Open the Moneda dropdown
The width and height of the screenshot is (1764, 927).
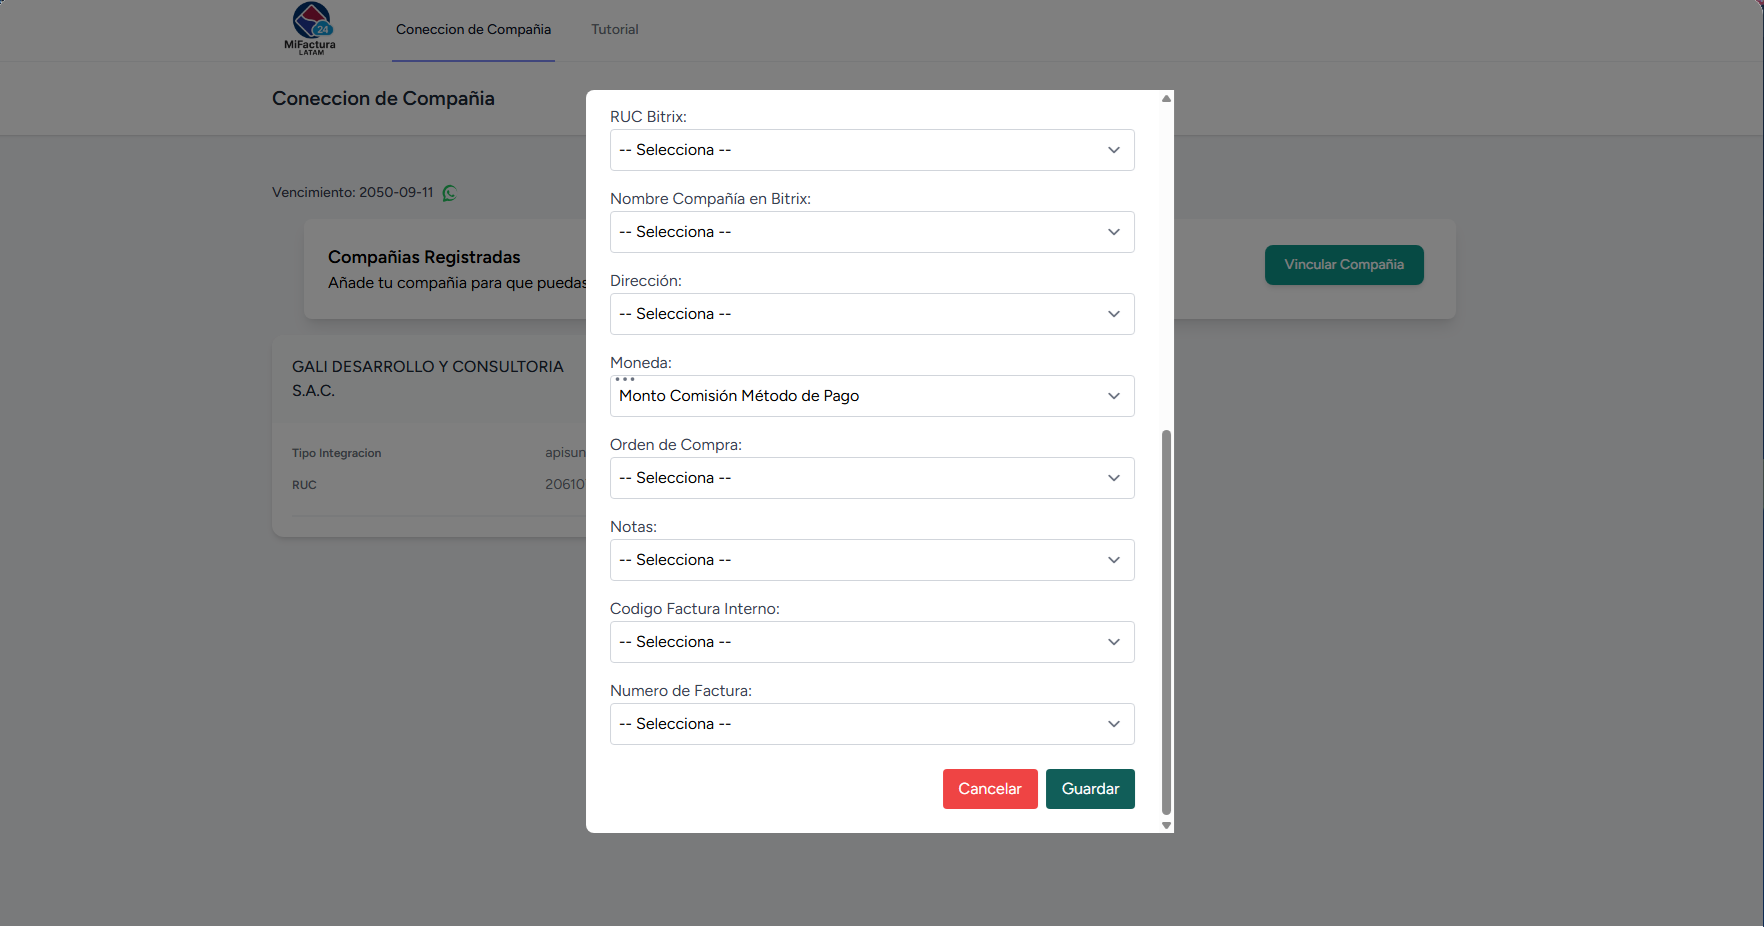click(x=871, y=396)
